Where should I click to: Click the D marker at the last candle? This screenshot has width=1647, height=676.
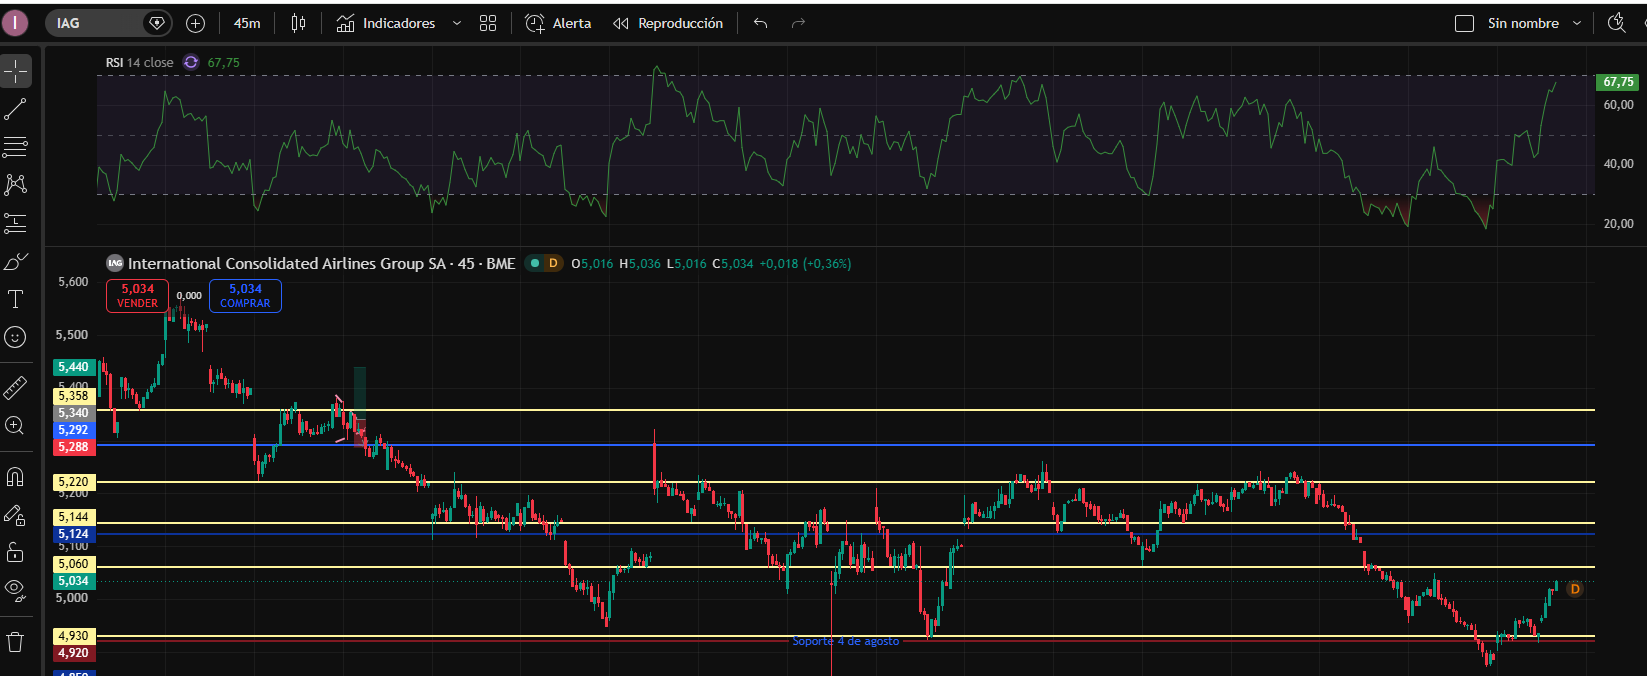coord(1575,589)
